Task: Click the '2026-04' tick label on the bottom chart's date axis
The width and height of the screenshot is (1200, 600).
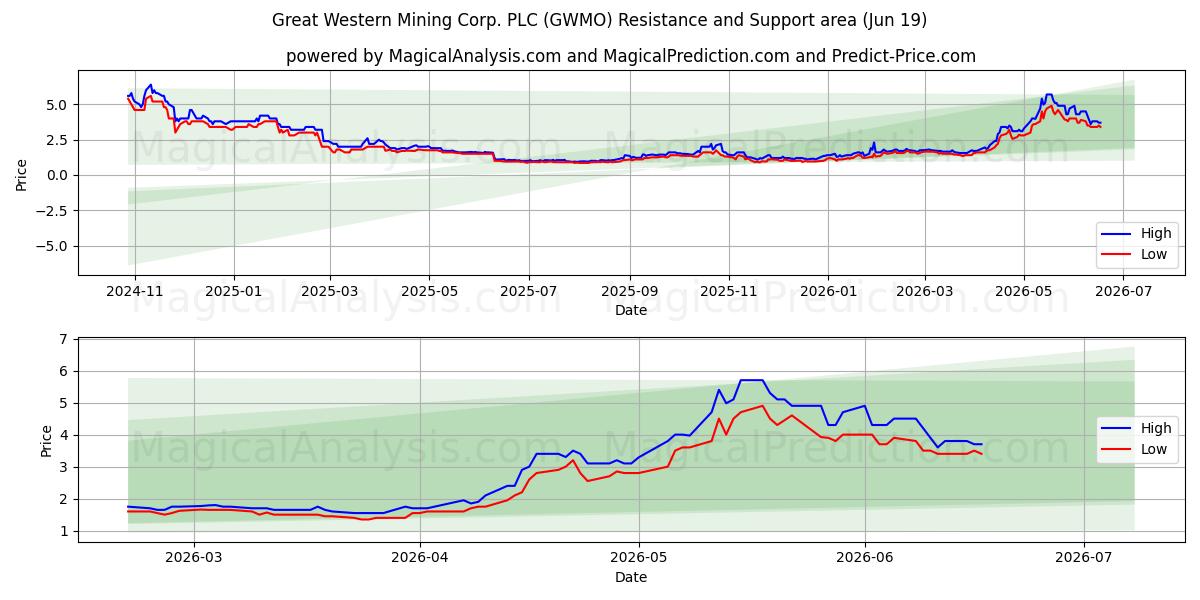Action: click(x=420, y=559)
